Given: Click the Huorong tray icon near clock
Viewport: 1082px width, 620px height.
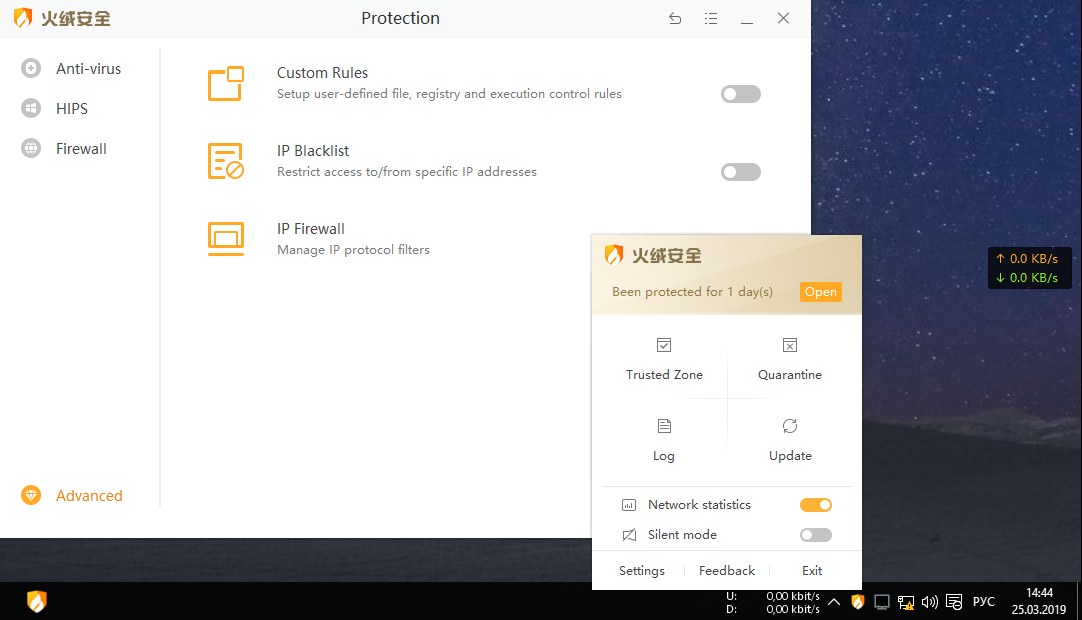Looking at the screenshot, I should coord(858,602).
